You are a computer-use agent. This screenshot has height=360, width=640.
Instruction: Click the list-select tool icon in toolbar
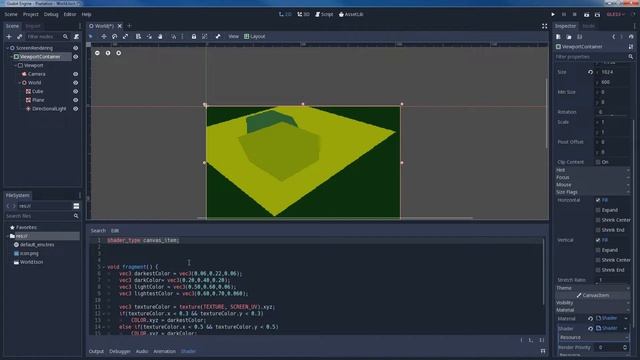138,36
